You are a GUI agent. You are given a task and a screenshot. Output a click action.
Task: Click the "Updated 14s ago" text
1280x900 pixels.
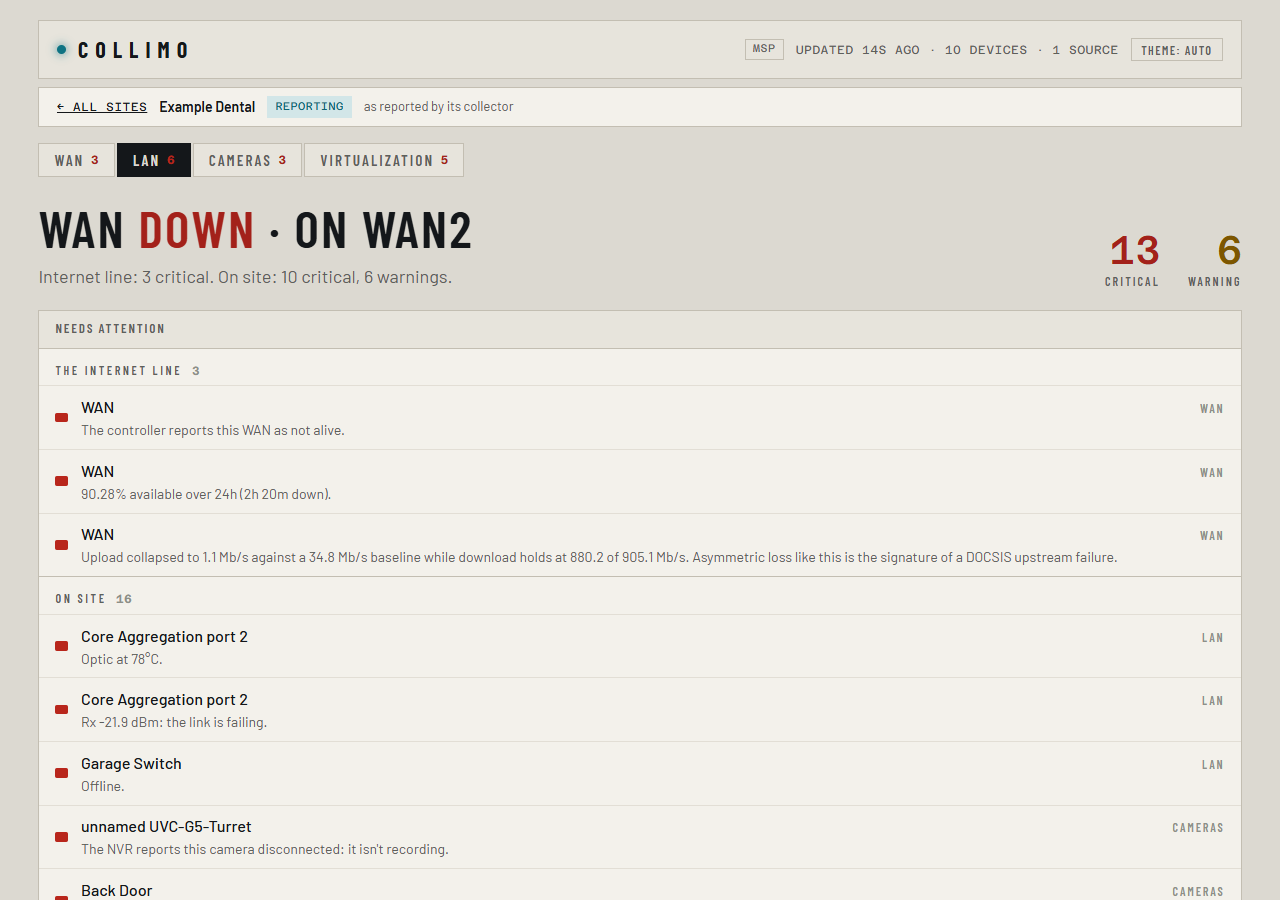857,50
